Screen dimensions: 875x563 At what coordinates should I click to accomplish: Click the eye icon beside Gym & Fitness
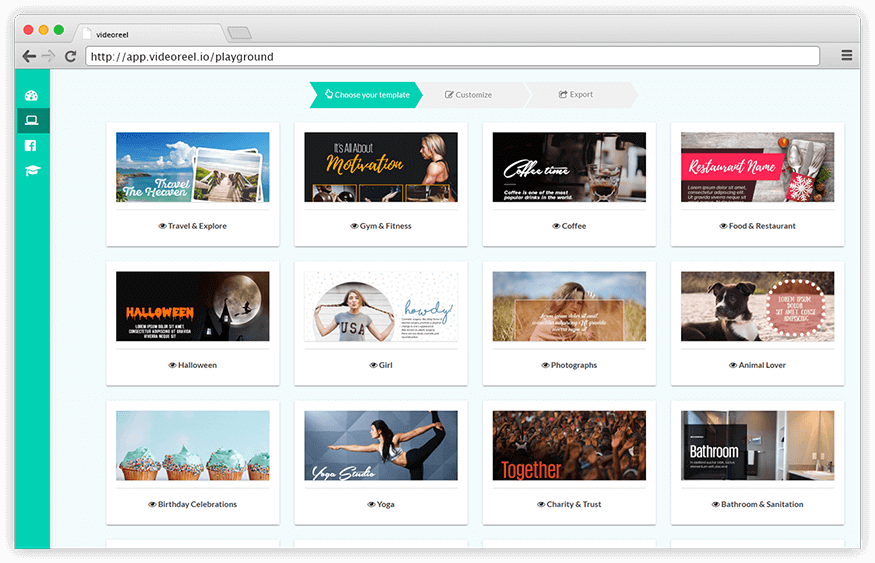354,226
